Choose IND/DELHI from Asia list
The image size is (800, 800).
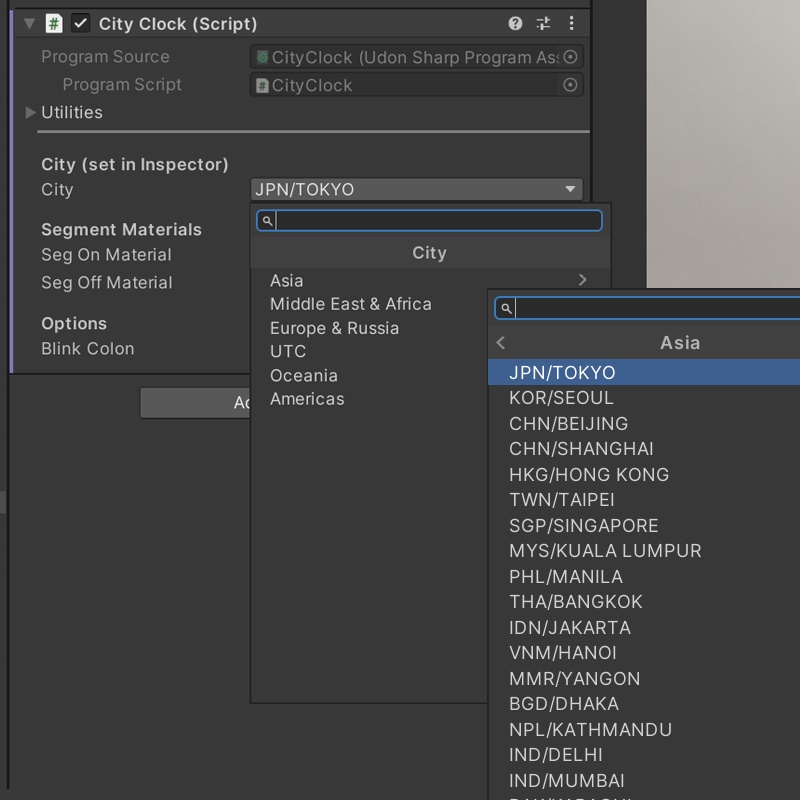(x=644, y=755)
